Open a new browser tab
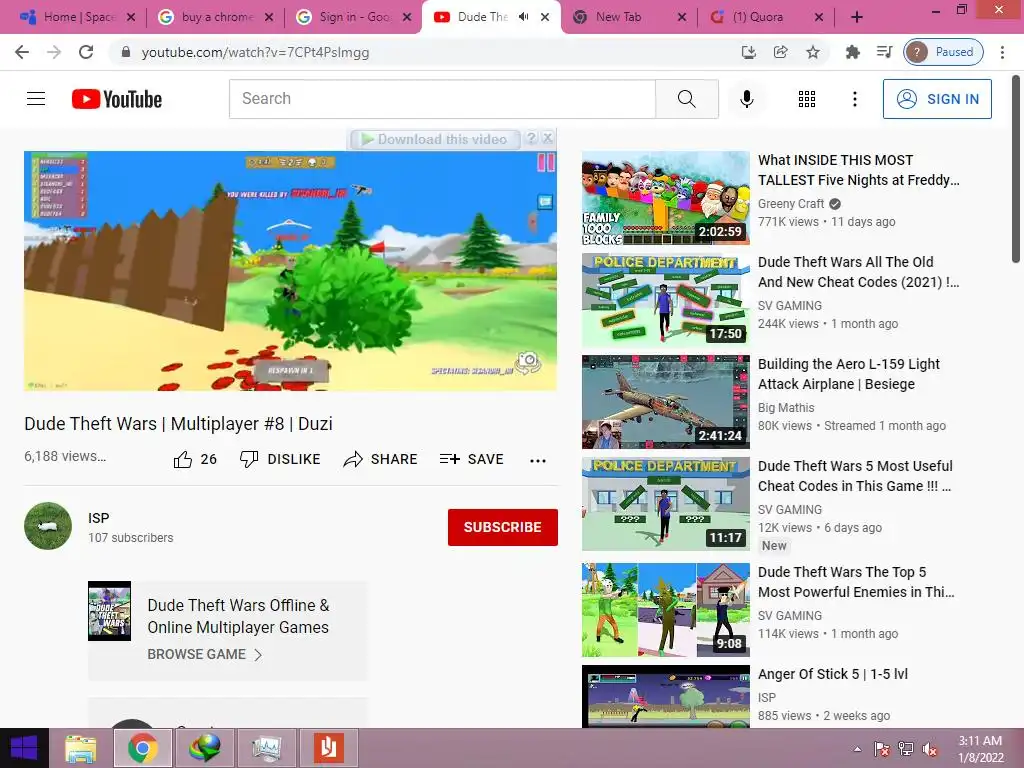 click(857, 17)
